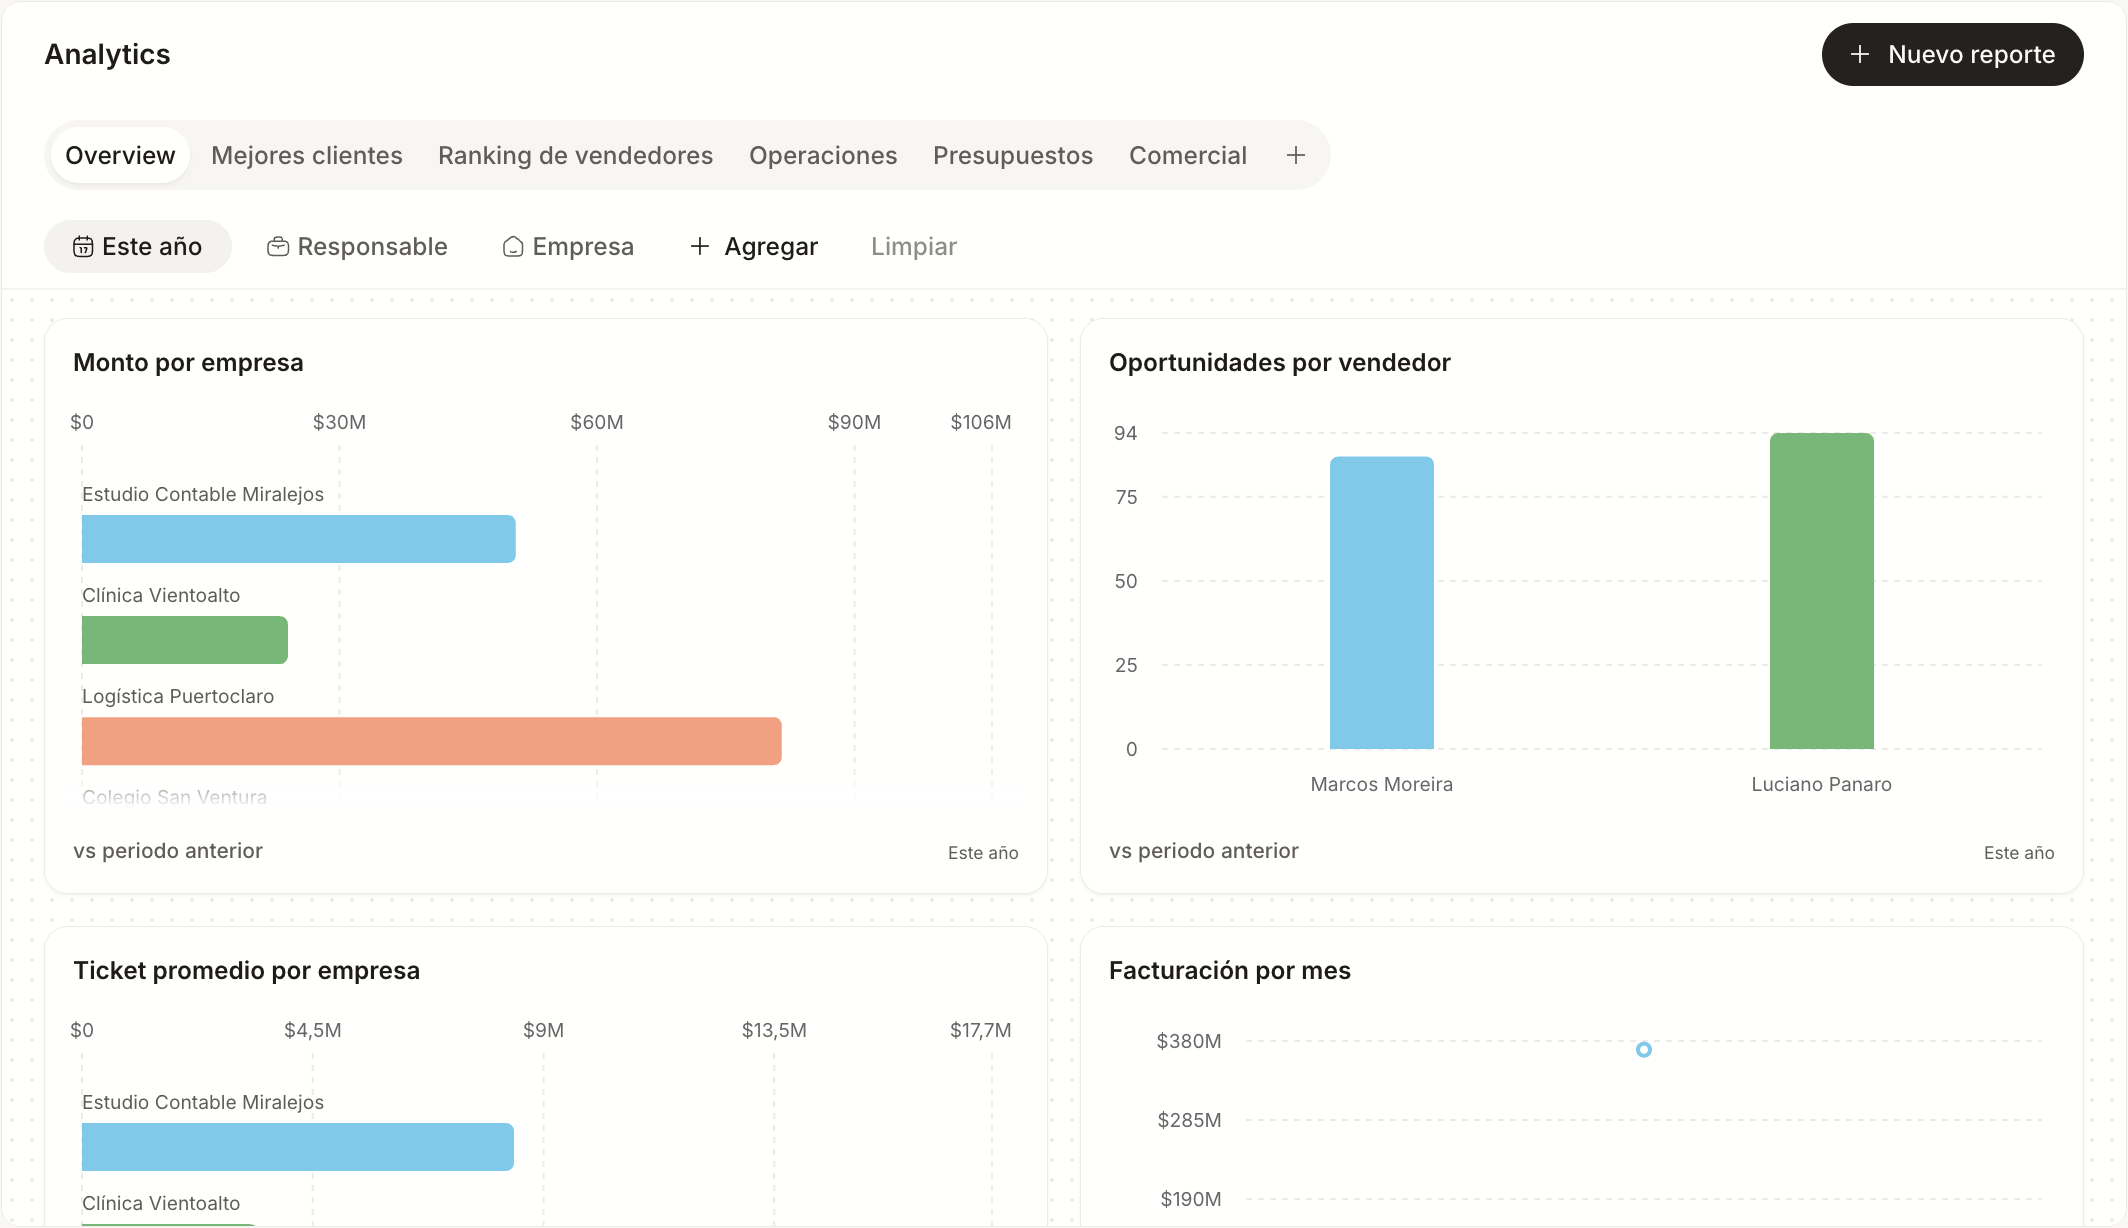
Task: Click the Logística Puertoclaro label
Action: pyautogui.click(x=178, y=696)
